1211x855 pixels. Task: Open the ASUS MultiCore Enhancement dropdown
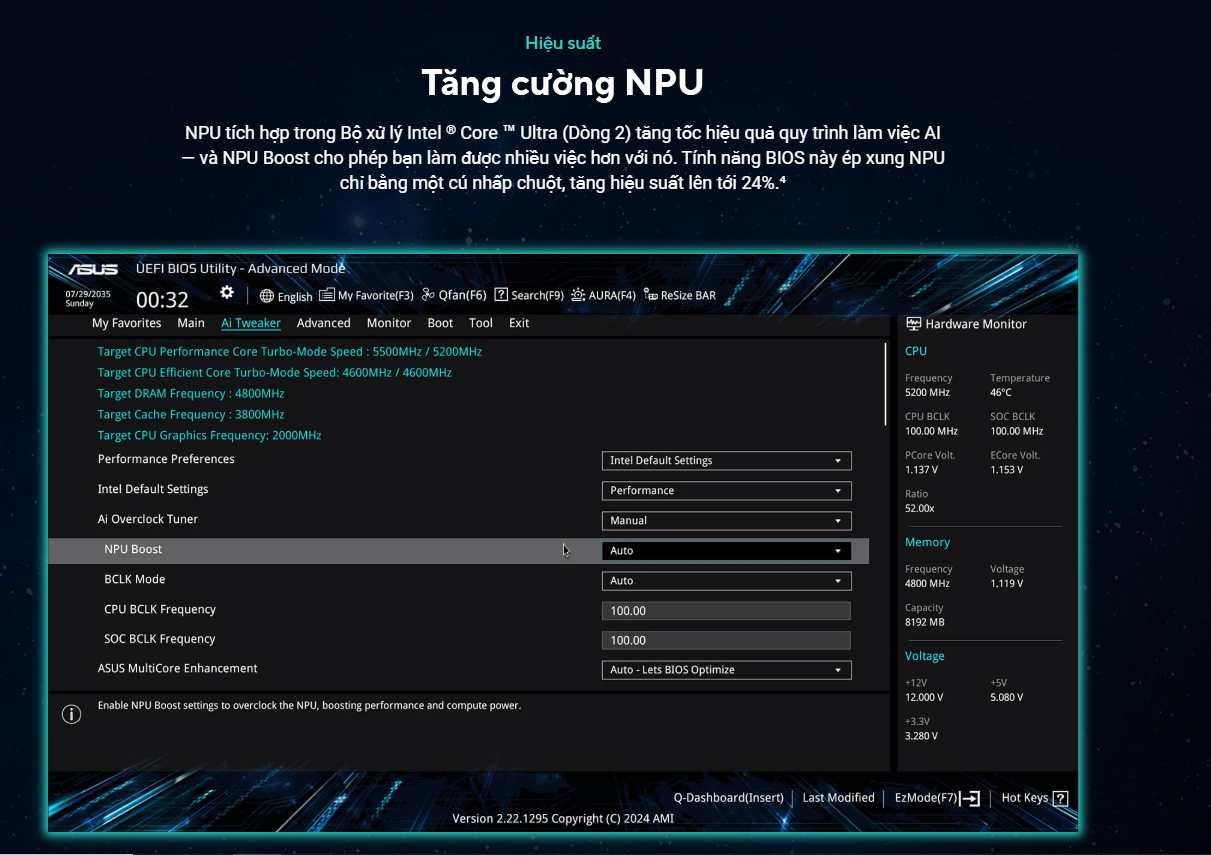(x=727, y=670)
